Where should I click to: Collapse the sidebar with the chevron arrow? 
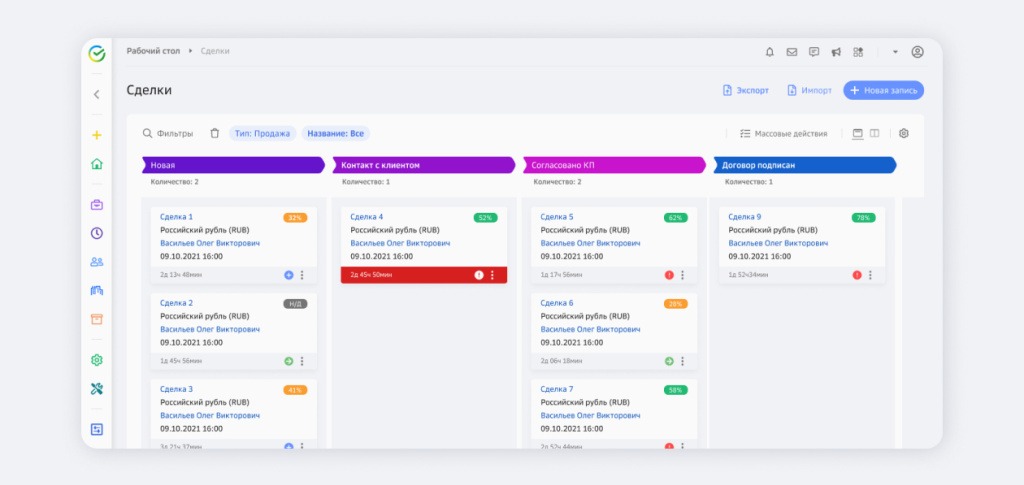97,95
